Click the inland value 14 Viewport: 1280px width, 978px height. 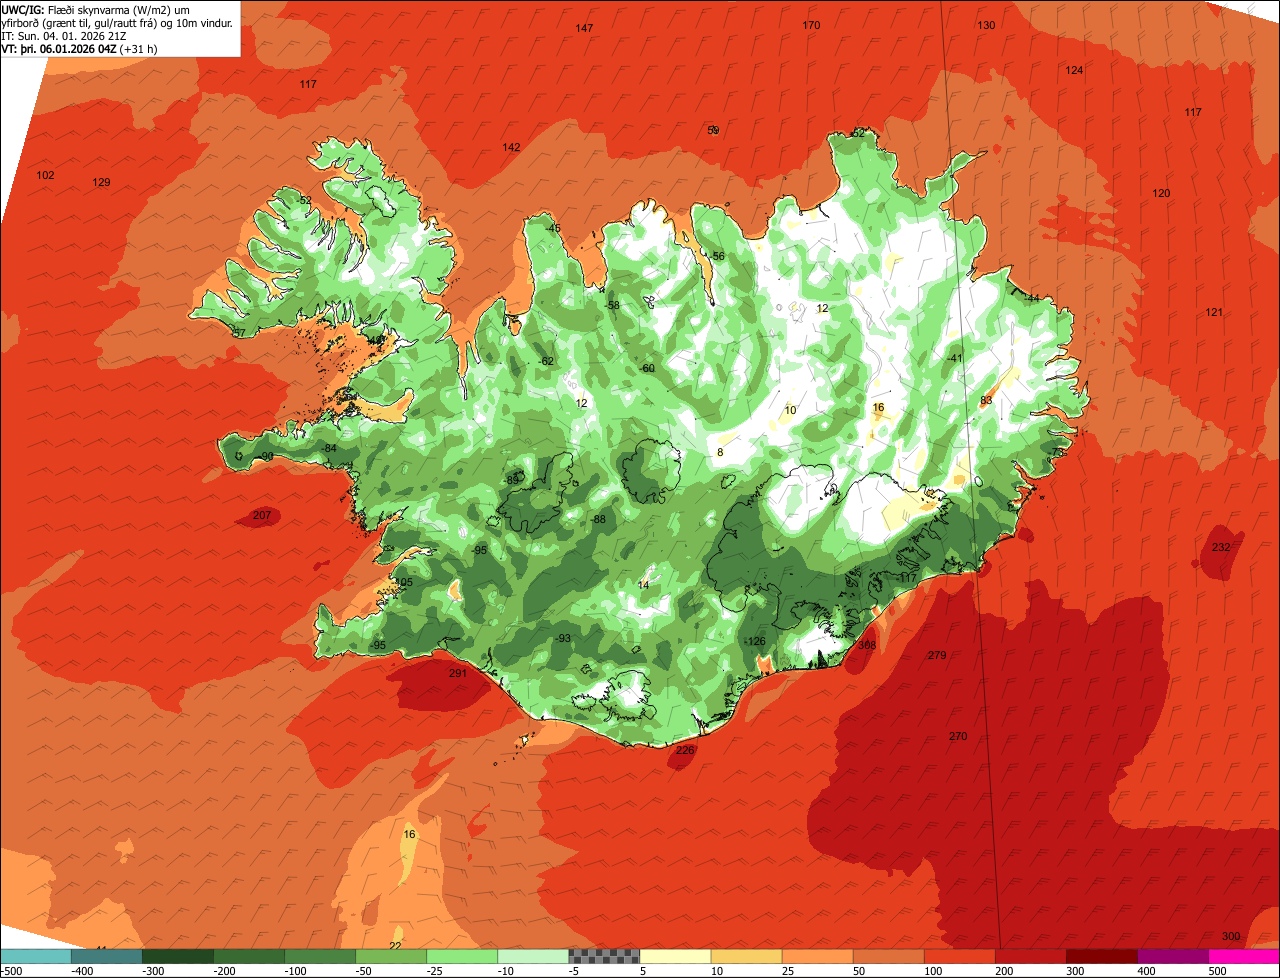point(643,585)
